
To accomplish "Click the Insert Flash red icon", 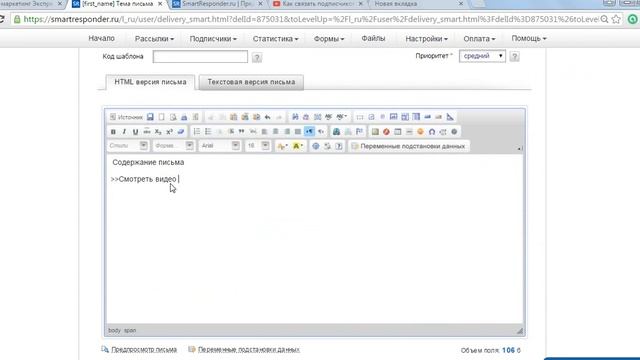I will point(386,132).
